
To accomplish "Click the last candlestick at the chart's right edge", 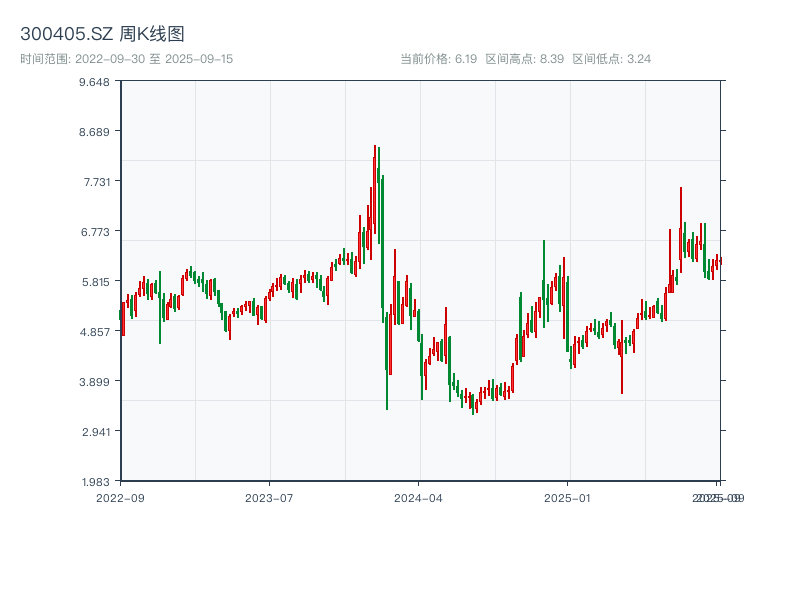I will click(x=720, y=261).
